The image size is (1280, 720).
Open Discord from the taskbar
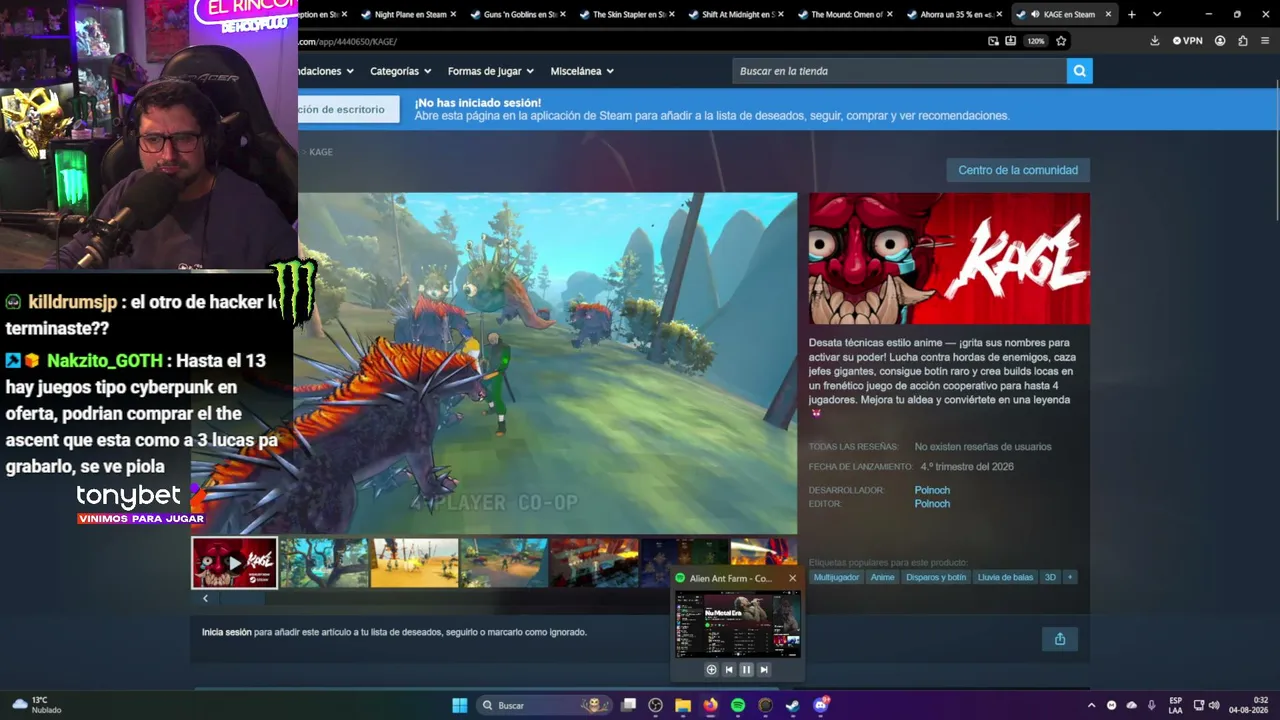(821, 705)
